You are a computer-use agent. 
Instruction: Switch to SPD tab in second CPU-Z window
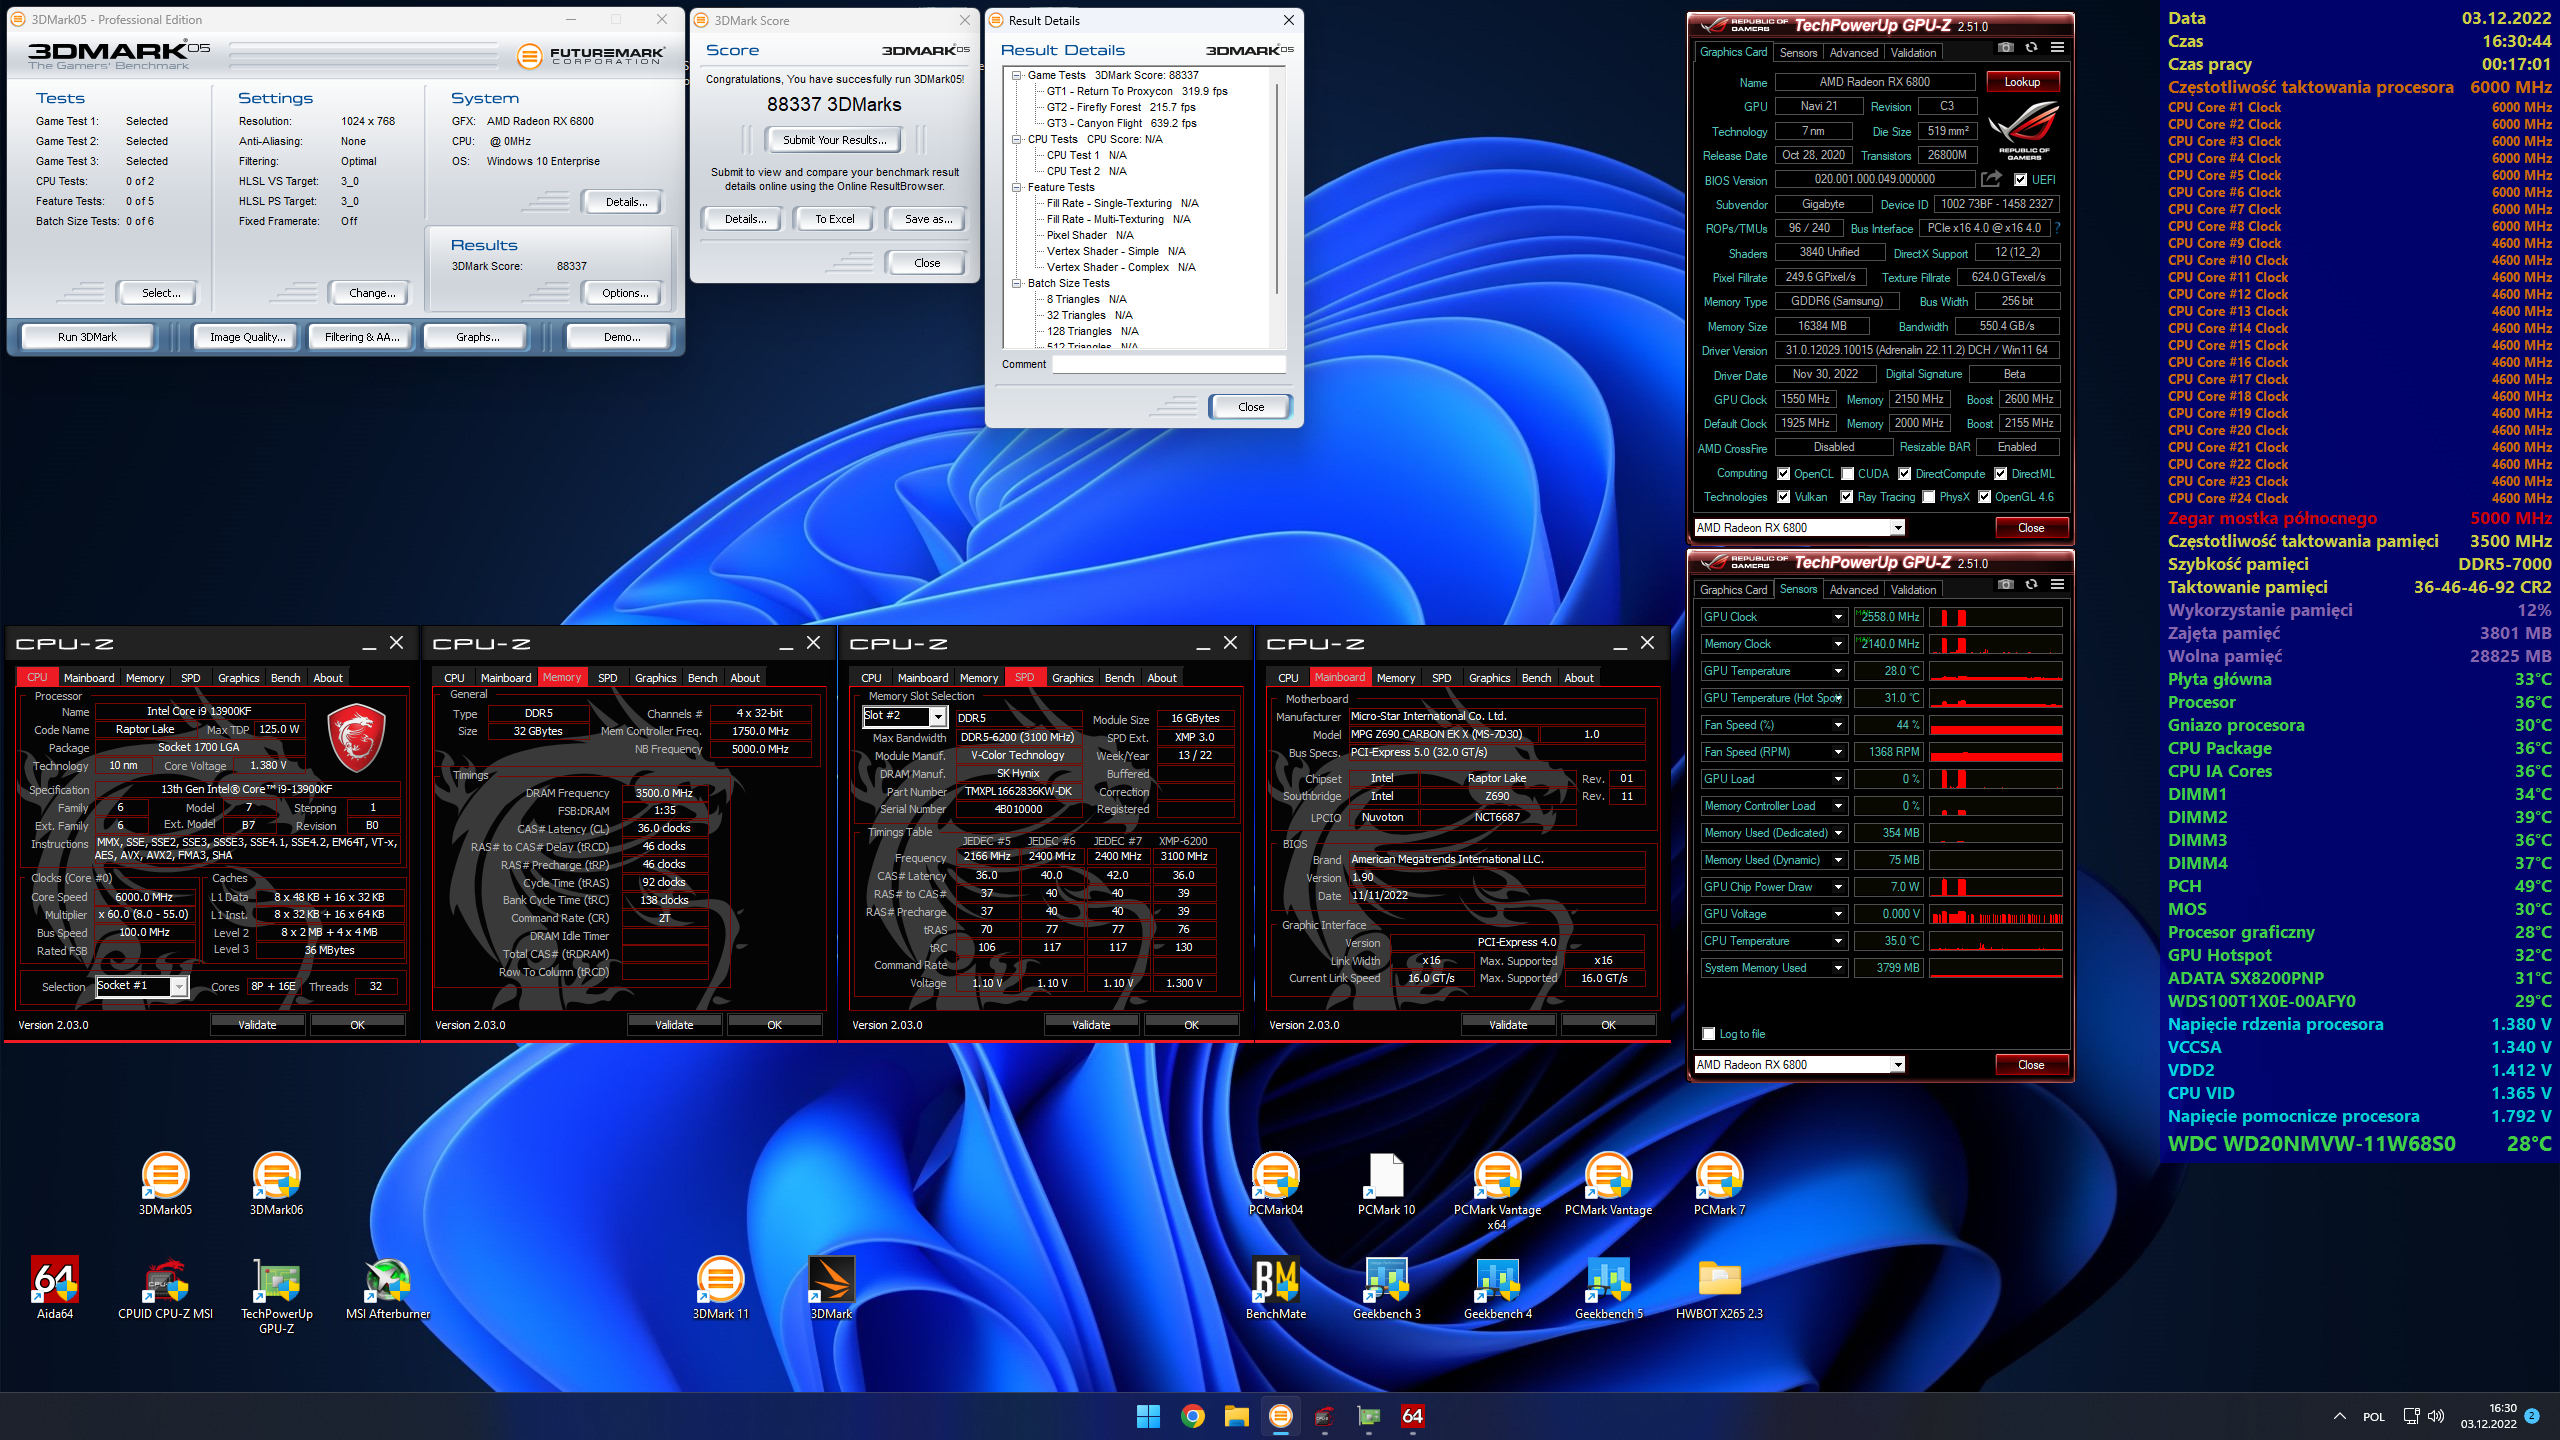[x=607, y=678]
